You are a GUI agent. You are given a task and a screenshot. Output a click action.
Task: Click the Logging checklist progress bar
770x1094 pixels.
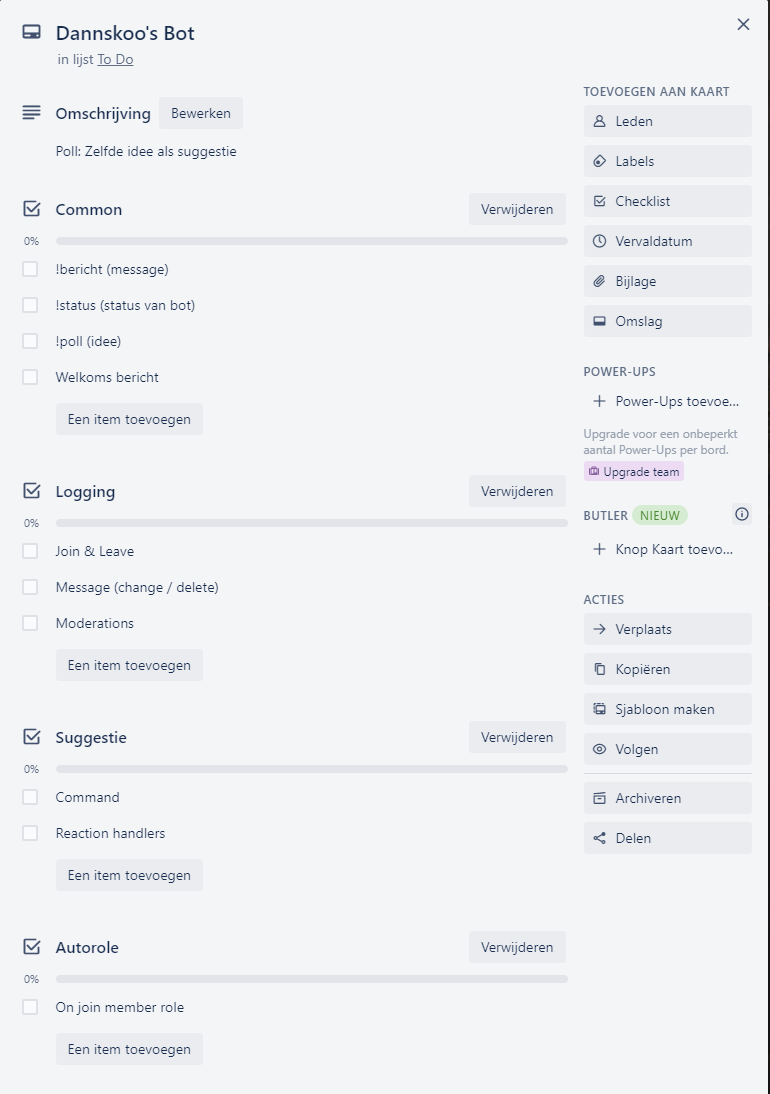(x=311, y=523)
